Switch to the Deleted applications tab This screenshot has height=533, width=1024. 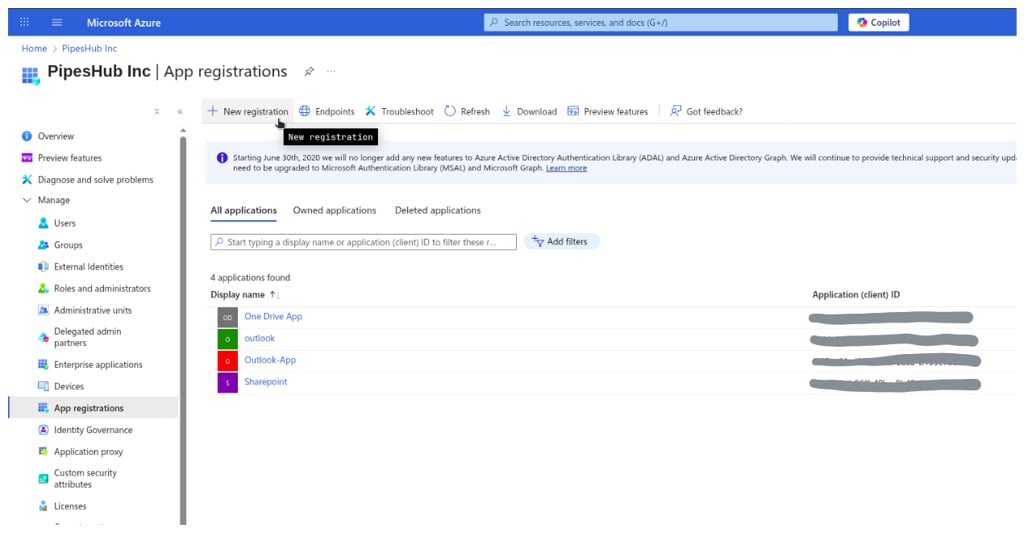[x=438, y=210]
